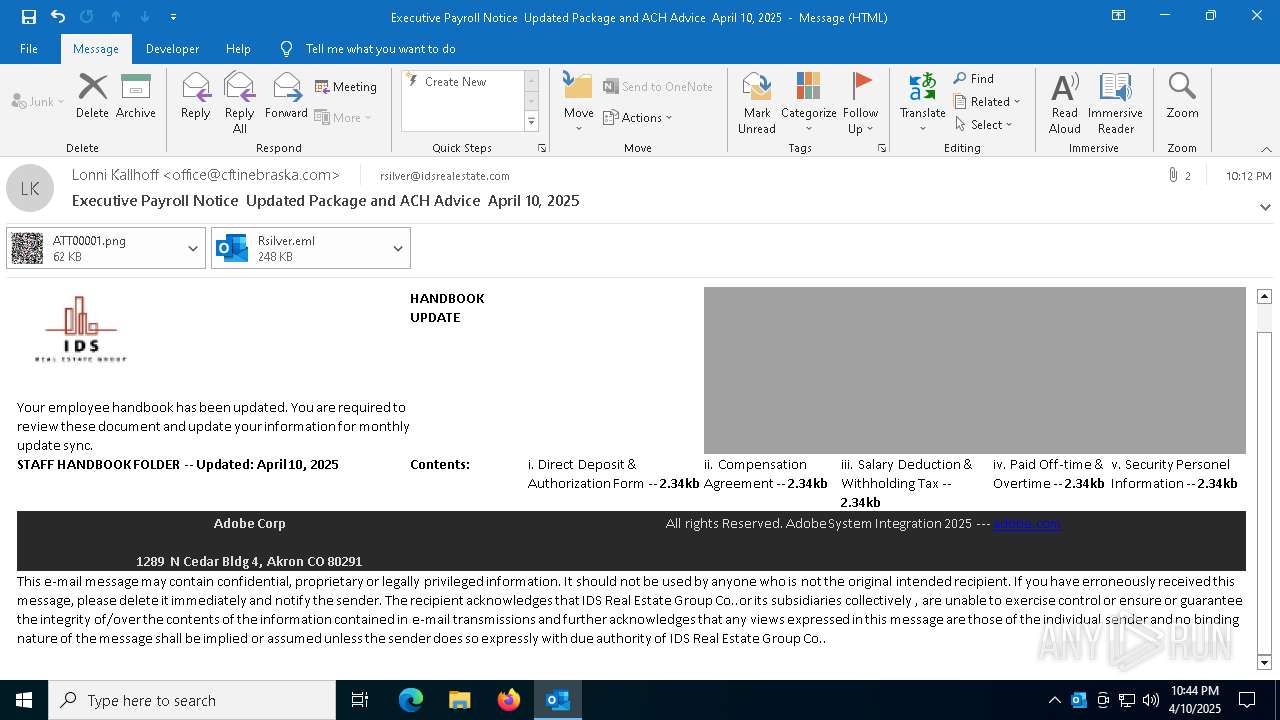Delete the message with Delete button
The height and width of the screenshot is (720, 1280).
[x=92, y=96]
